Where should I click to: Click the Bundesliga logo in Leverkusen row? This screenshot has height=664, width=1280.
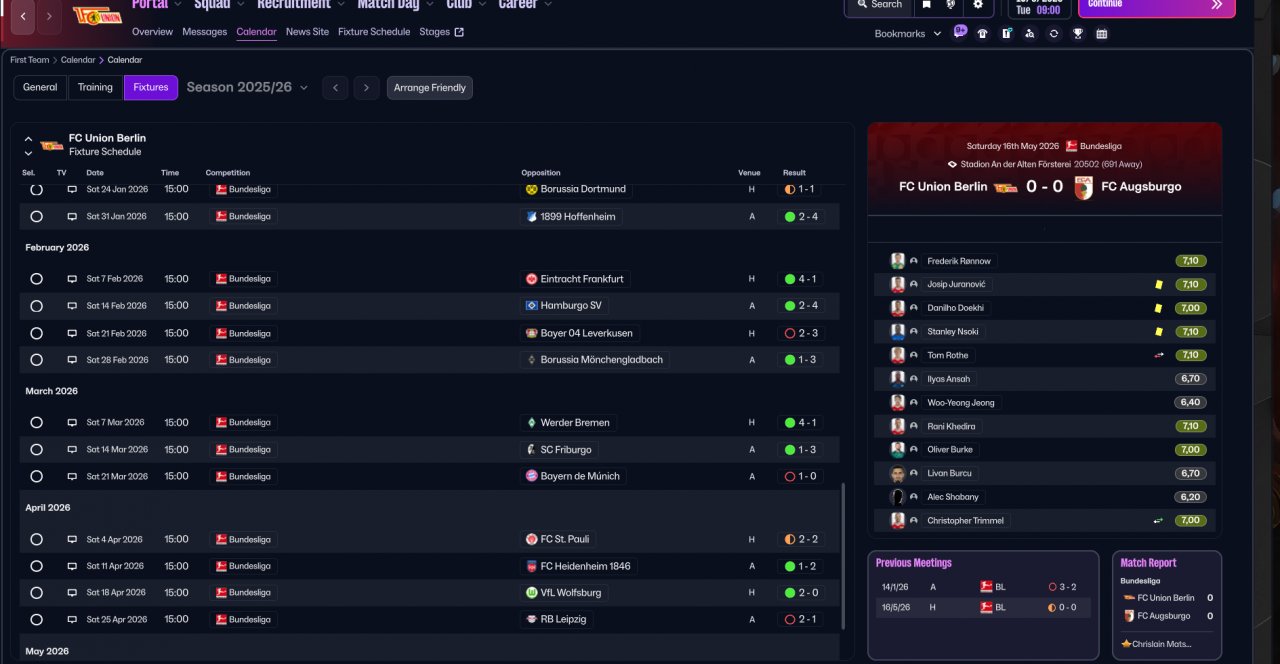pos(221,333)
